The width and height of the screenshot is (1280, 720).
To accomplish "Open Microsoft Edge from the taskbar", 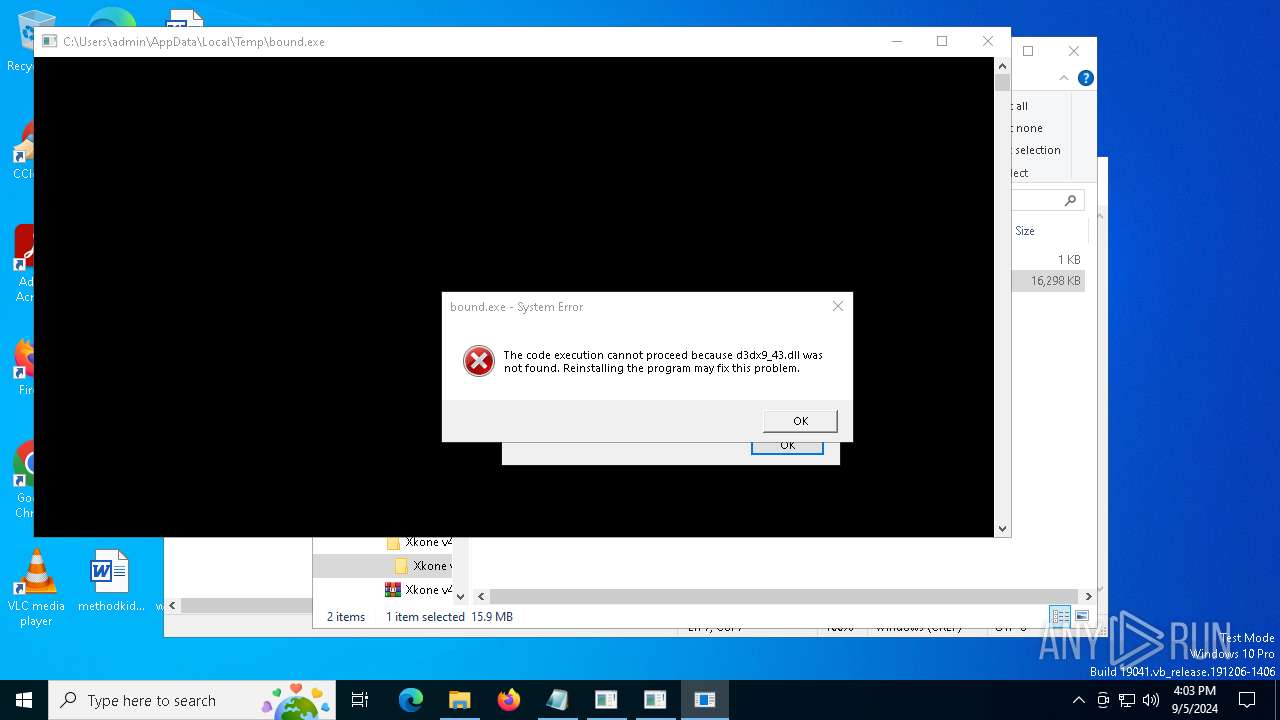I will [411, 700].
